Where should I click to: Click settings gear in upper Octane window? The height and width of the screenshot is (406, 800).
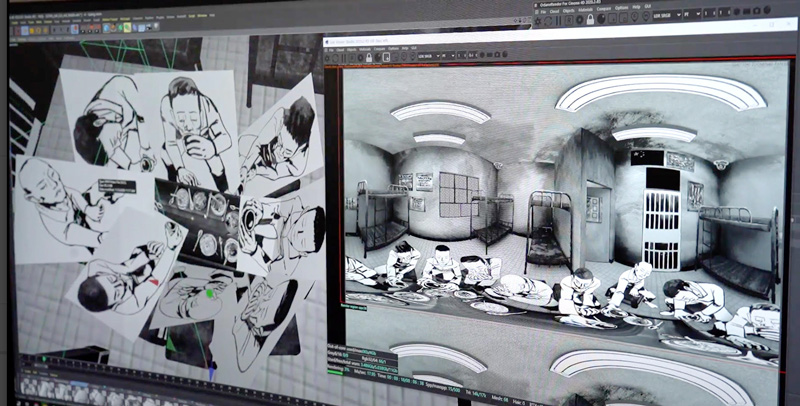coord(537,21)
